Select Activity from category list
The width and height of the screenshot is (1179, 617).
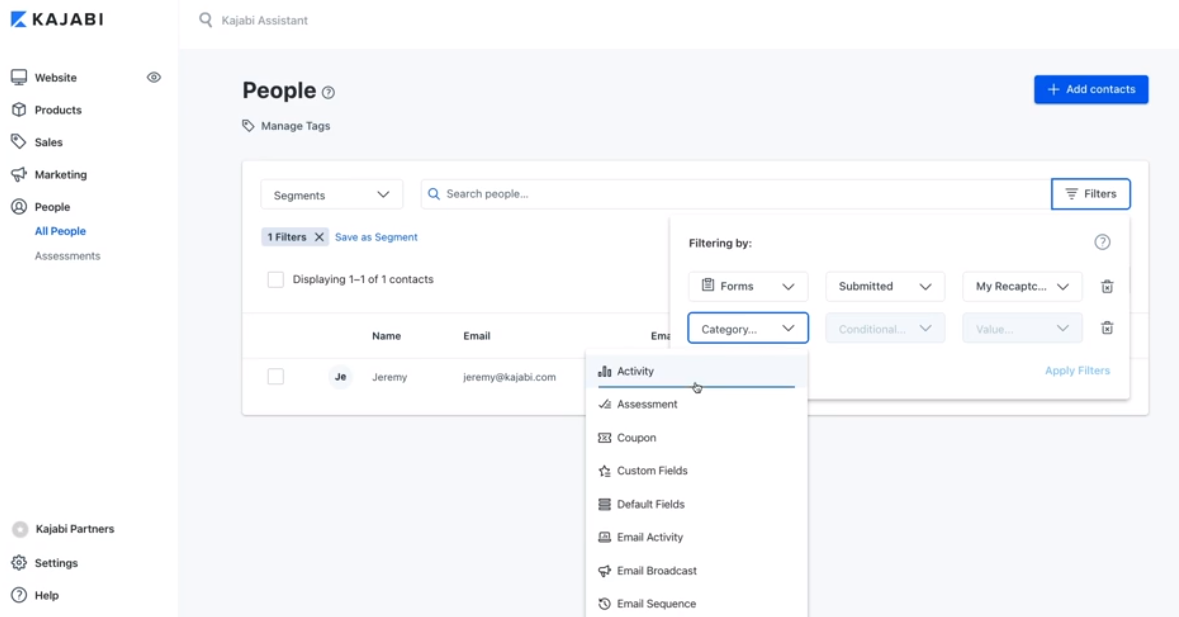pos(697,371)
